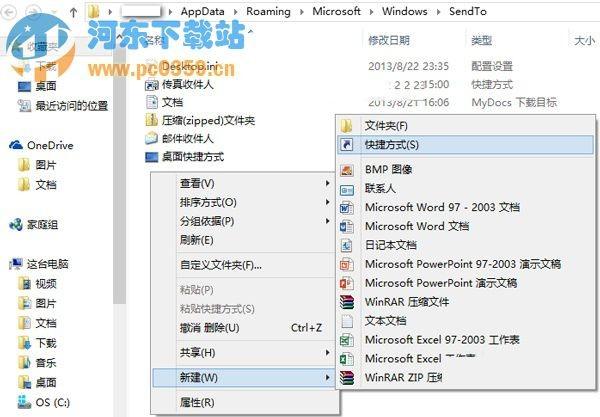This screenshot has height=417, width=600.
Task: Click Windows in the address breadcrumb
Action: pyautogui.click(x=404, y=11)
